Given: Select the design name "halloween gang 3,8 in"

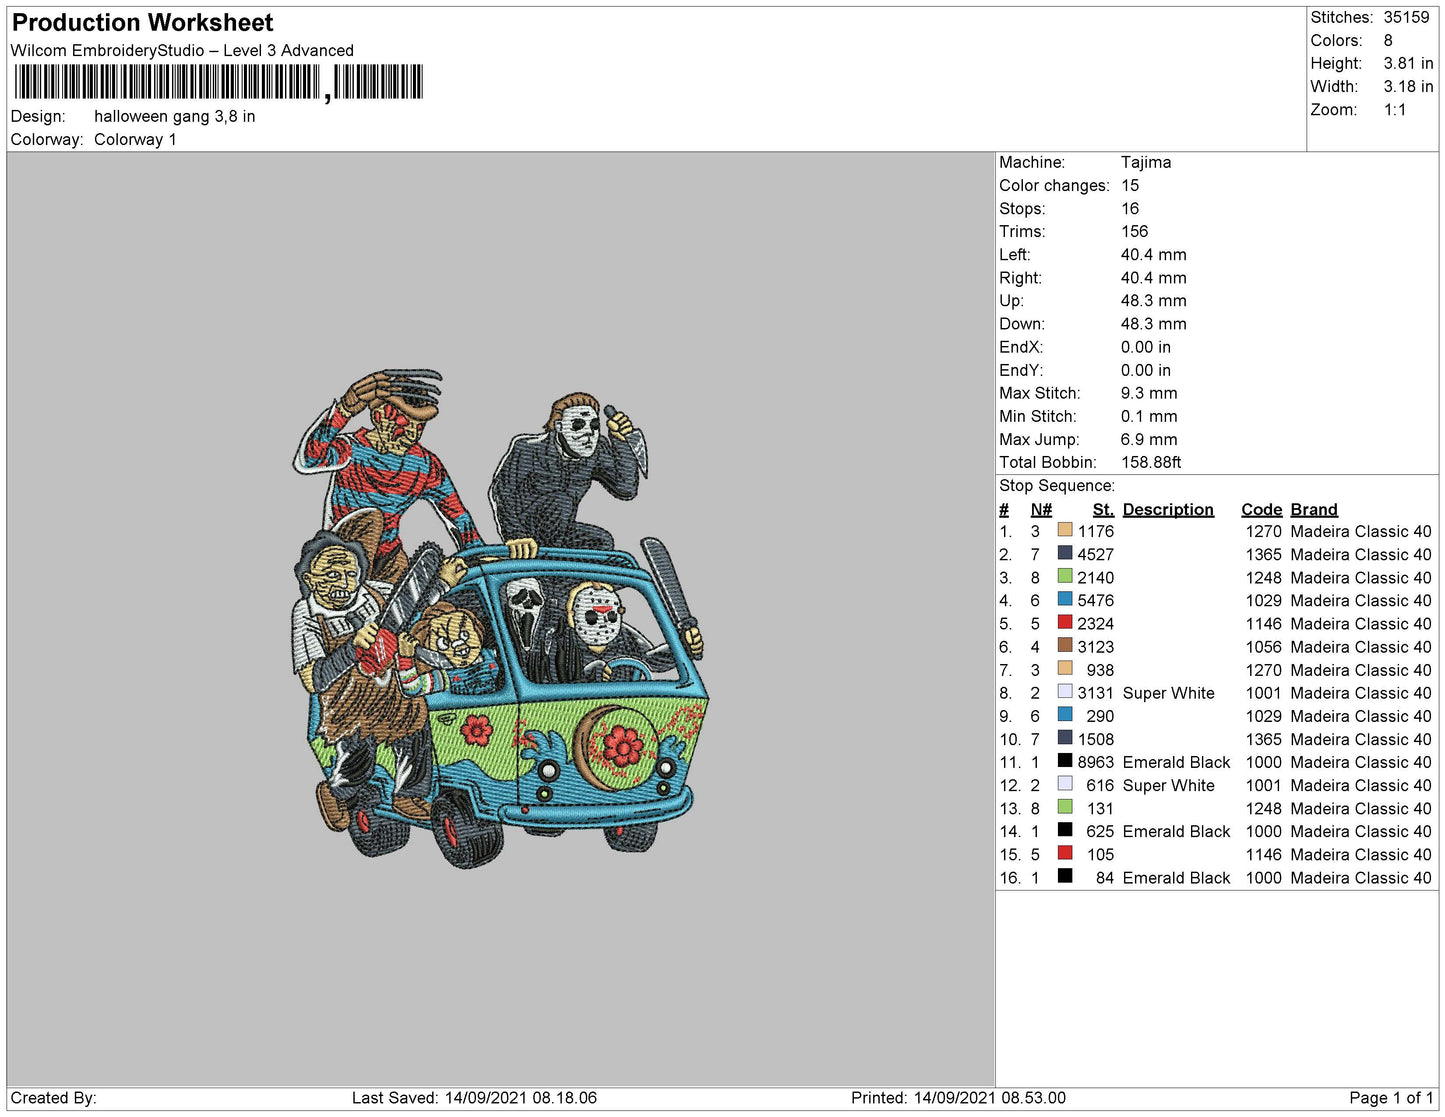Looking at the screenshot, I should coord(174,116).
